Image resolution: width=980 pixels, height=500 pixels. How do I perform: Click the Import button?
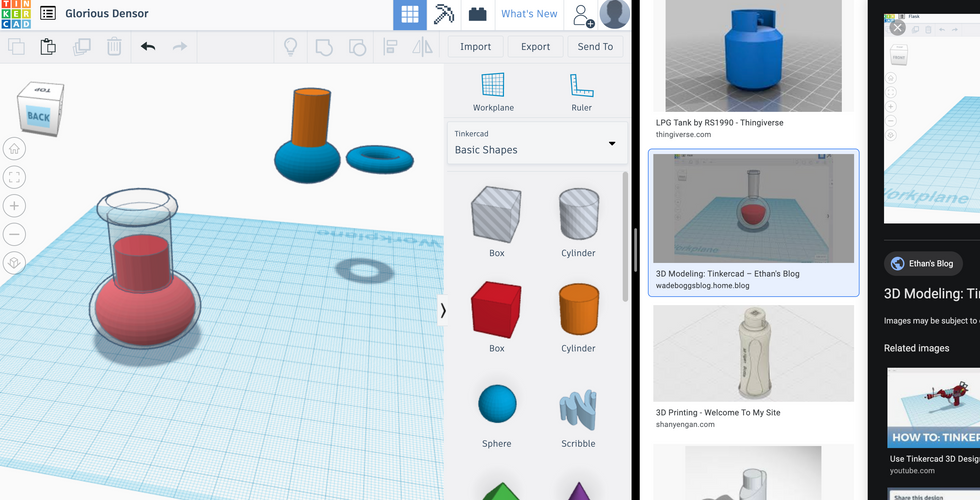tap(476, 47)
